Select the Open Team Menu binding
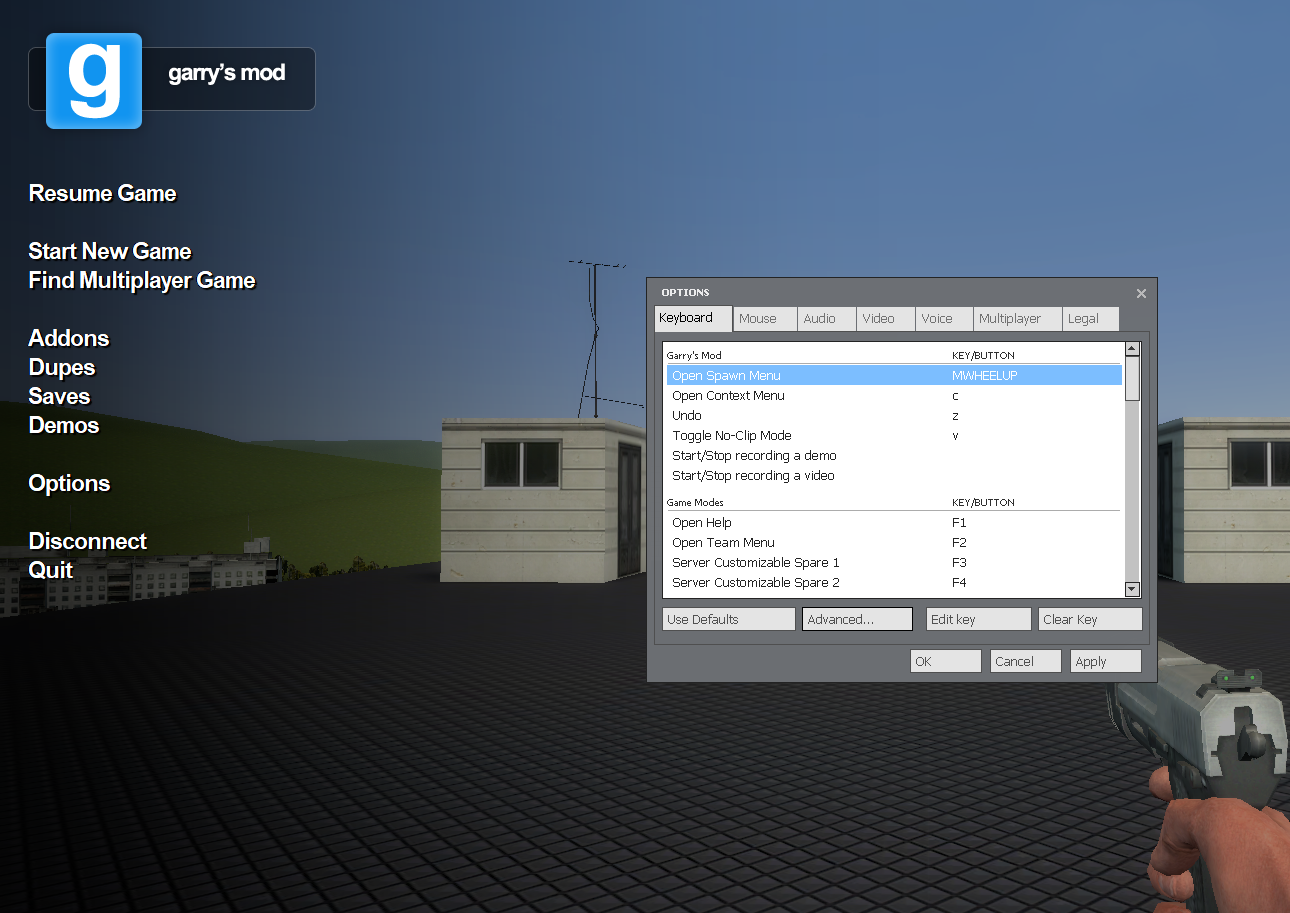 [x=894, y=542]
